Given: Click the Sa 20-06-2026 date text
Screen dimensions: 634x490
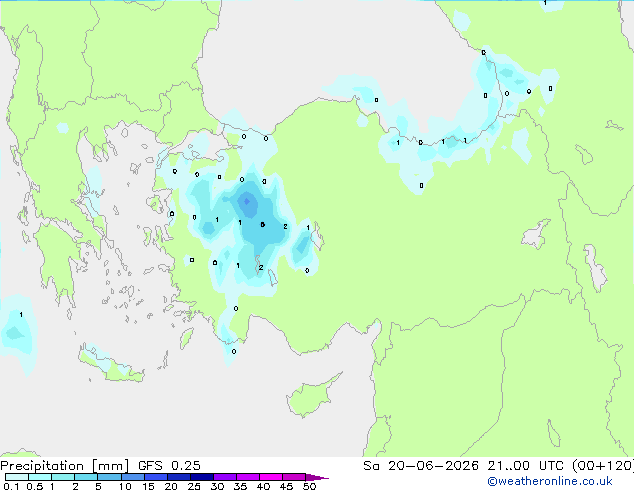Looking at the screenshot, I should (x=421, y=466).
